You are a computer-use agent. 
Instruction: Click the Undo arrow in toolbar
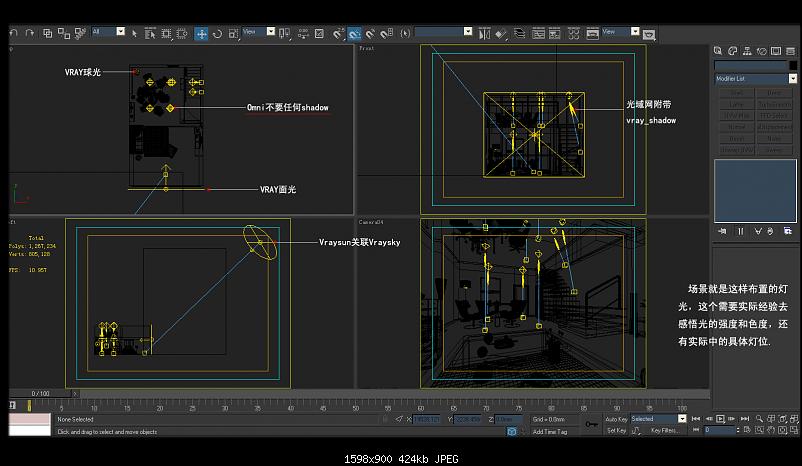(13, 33)
